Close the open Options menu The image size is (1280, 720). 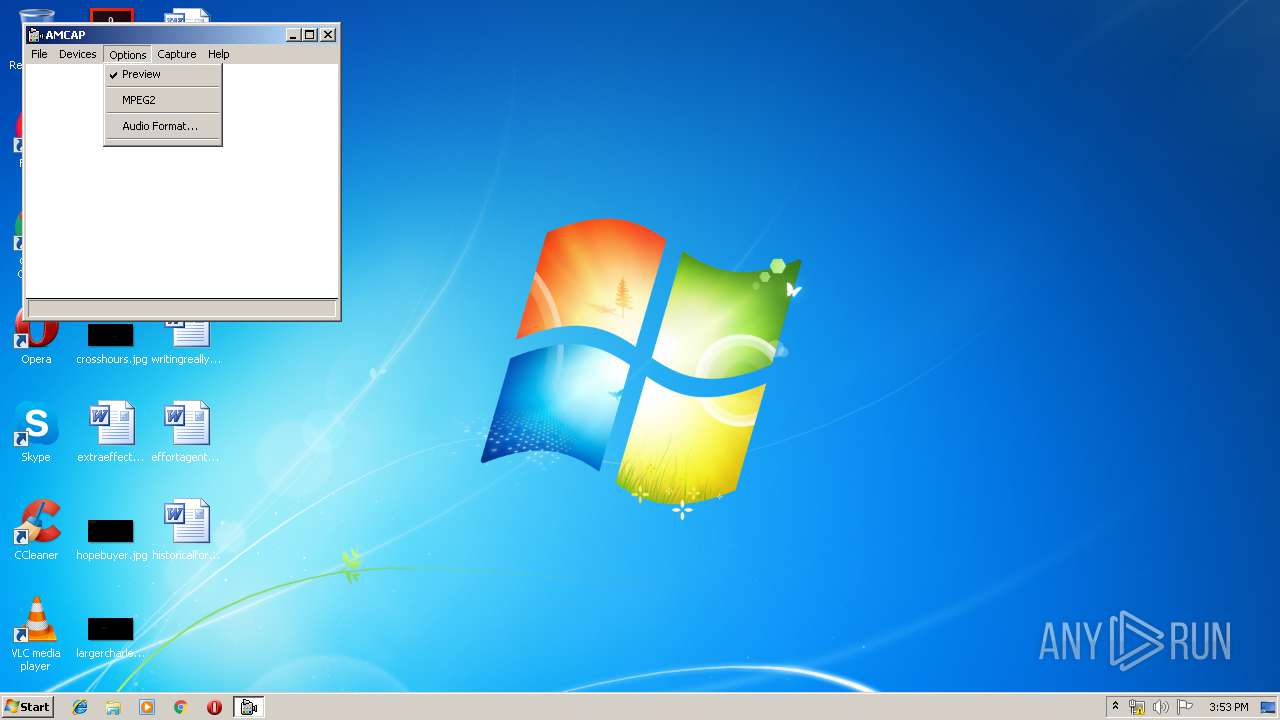click(127, 54)
